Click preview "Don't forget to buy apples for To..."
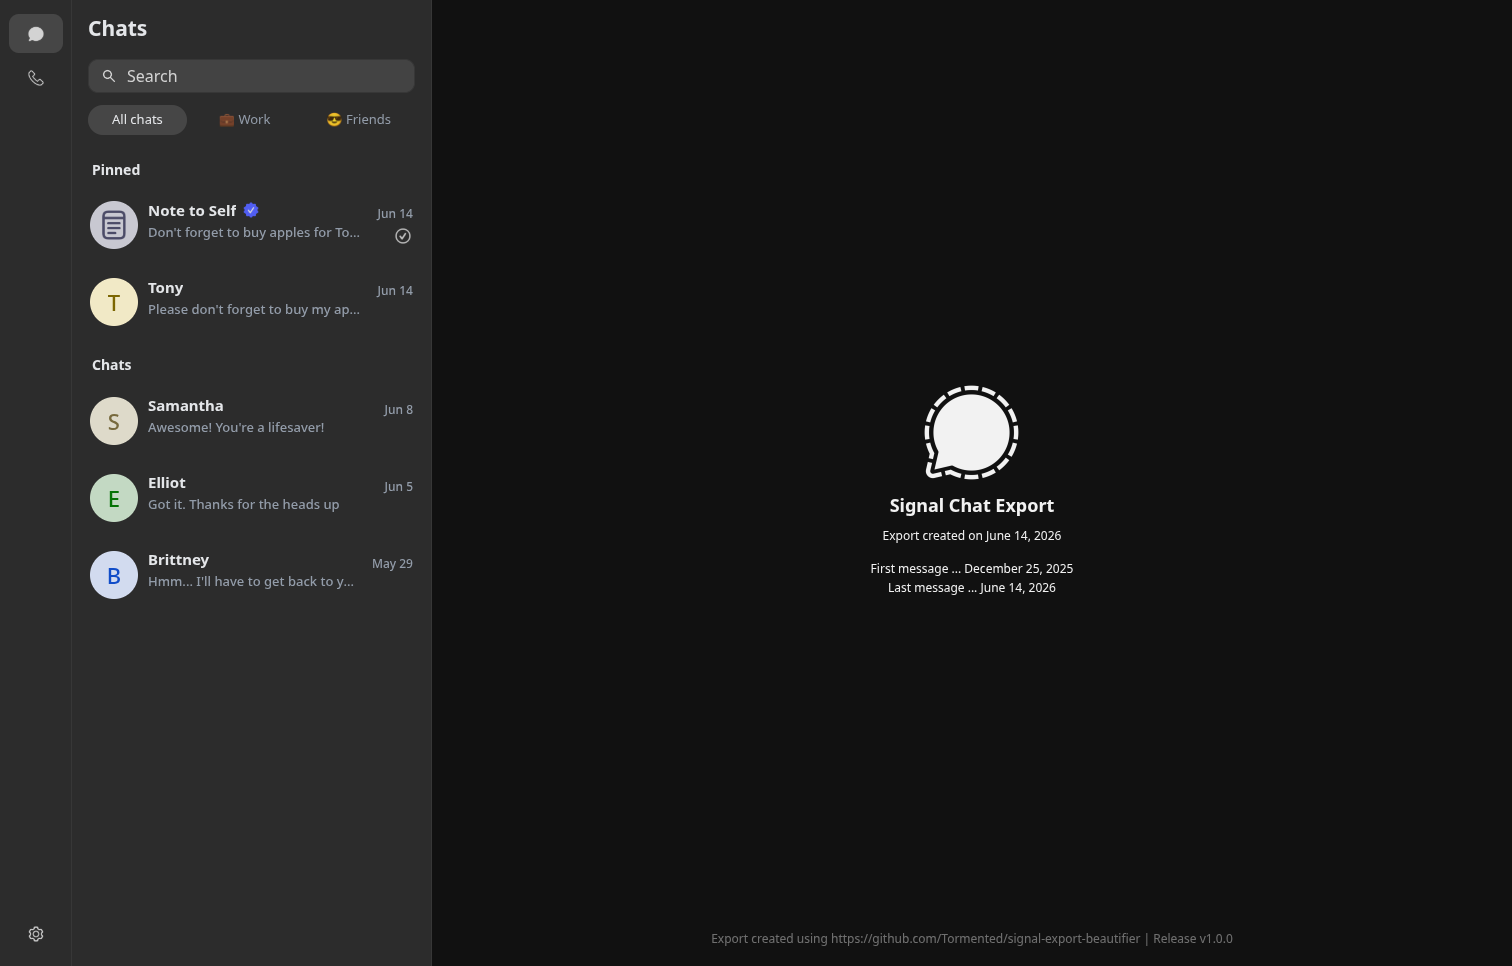Screen dimensions: 1512x966 coord(254,232)
